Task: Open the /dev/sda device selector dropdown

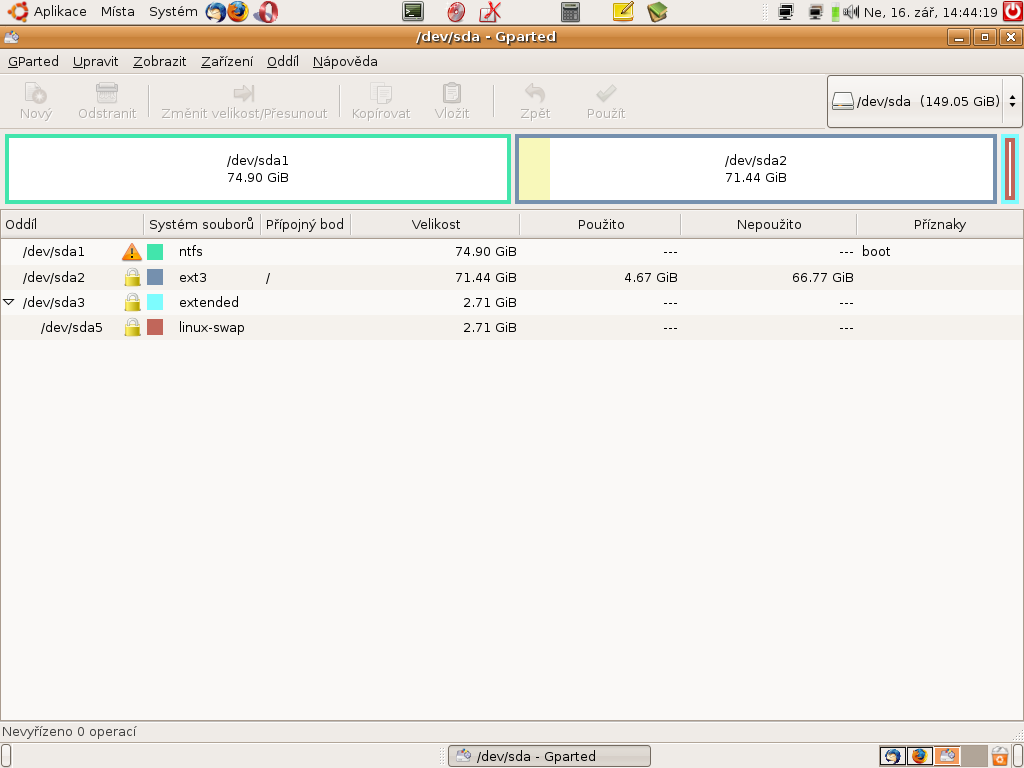Action: pos(925,101)
